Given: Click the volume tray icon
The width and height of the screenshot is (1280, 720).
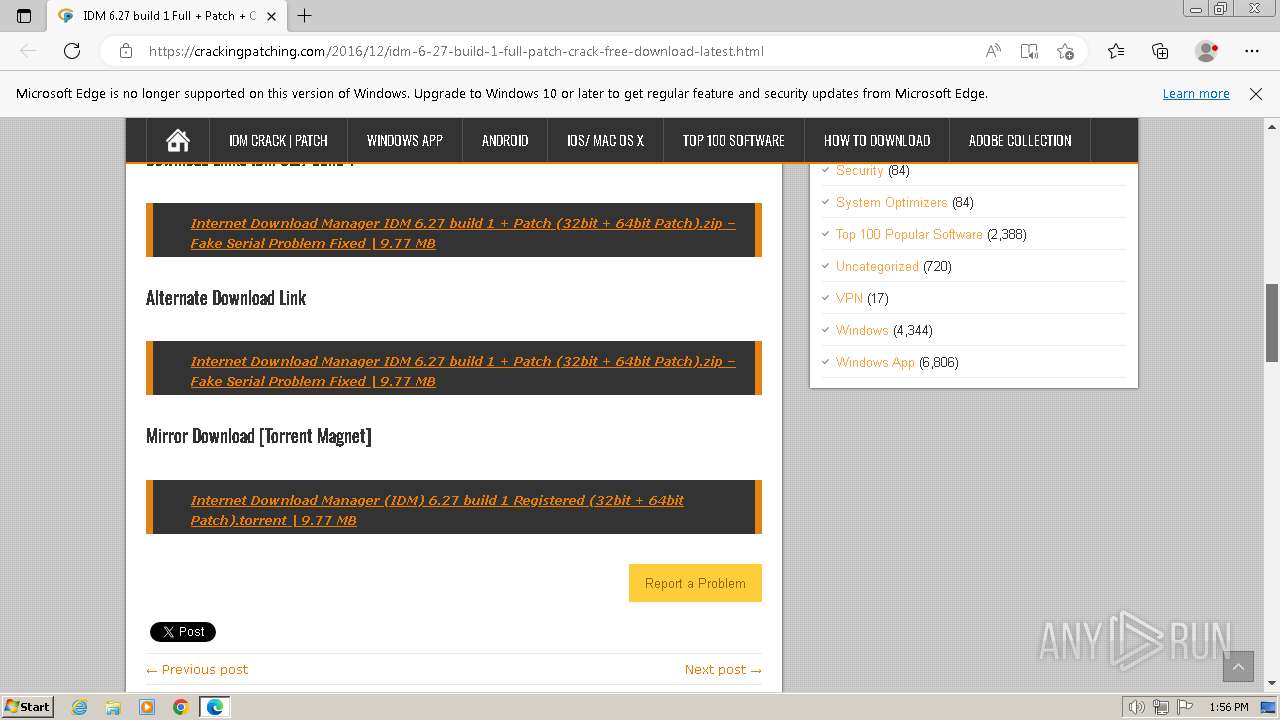Looking at the screenshot, I should [x=1136, y=707].
